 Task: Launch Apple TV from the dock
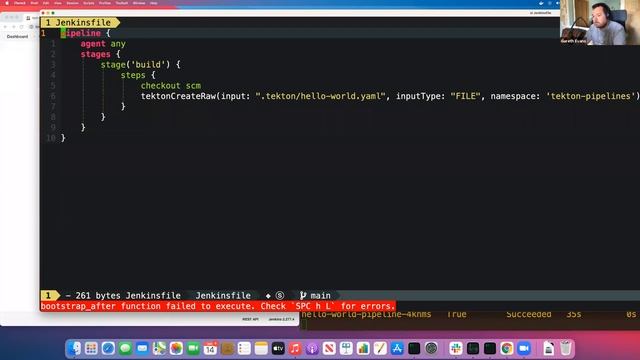278,349
